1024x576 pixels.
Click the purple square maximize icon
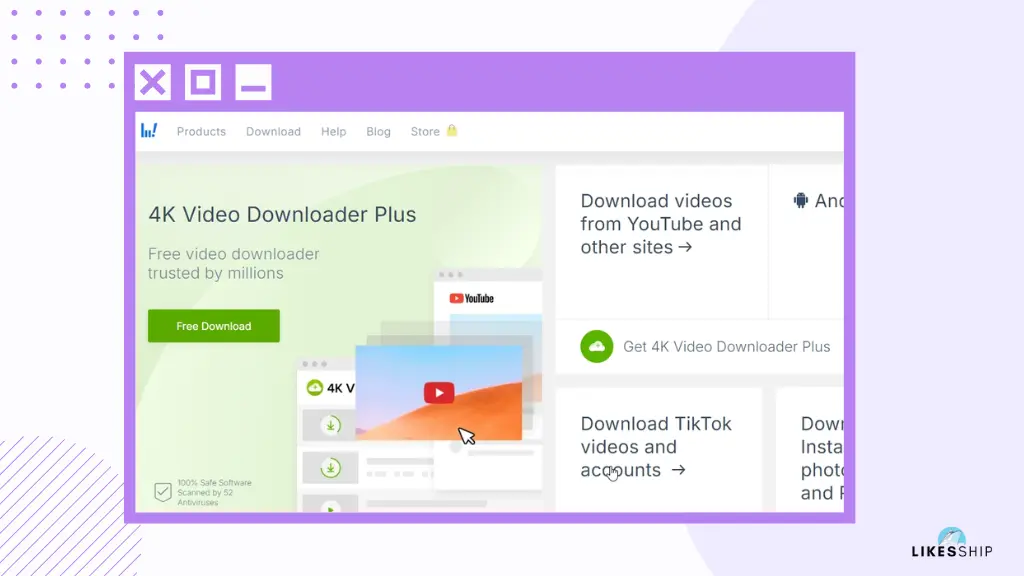[x=203, y=82]
